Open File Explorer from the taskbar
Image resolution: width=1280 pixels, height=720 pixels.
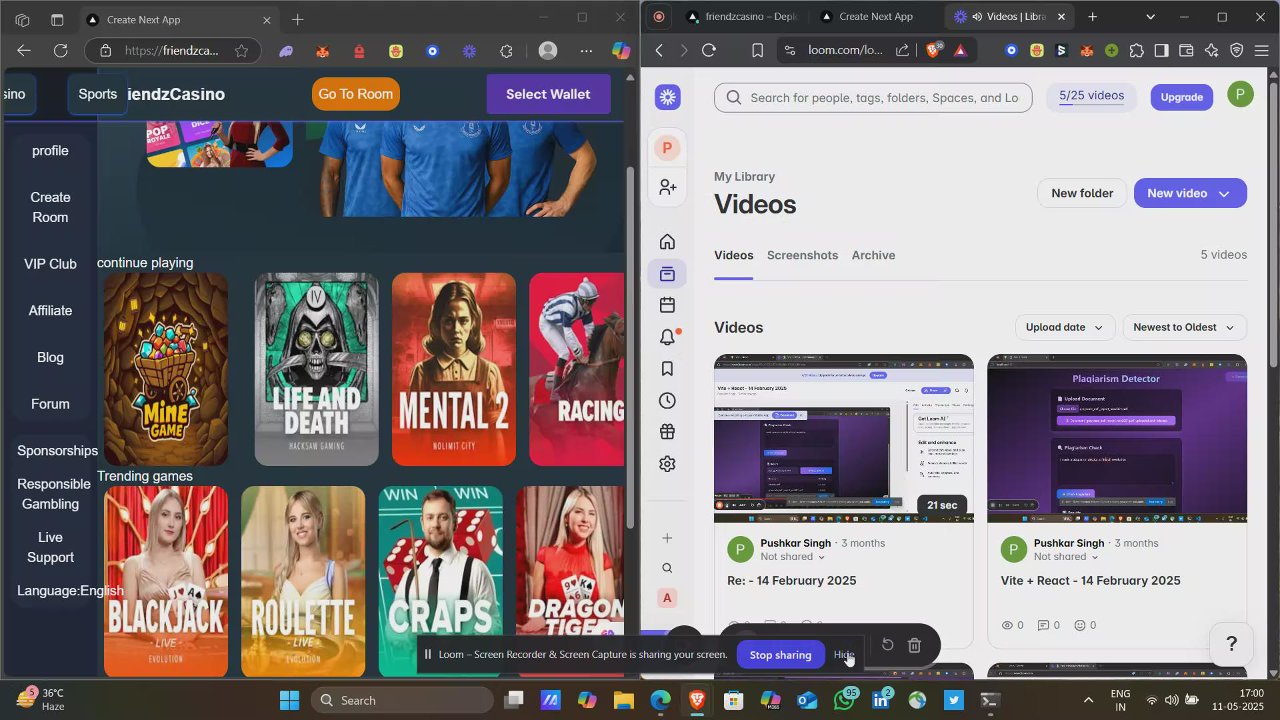pyautogui.click(x=623, y=700)
